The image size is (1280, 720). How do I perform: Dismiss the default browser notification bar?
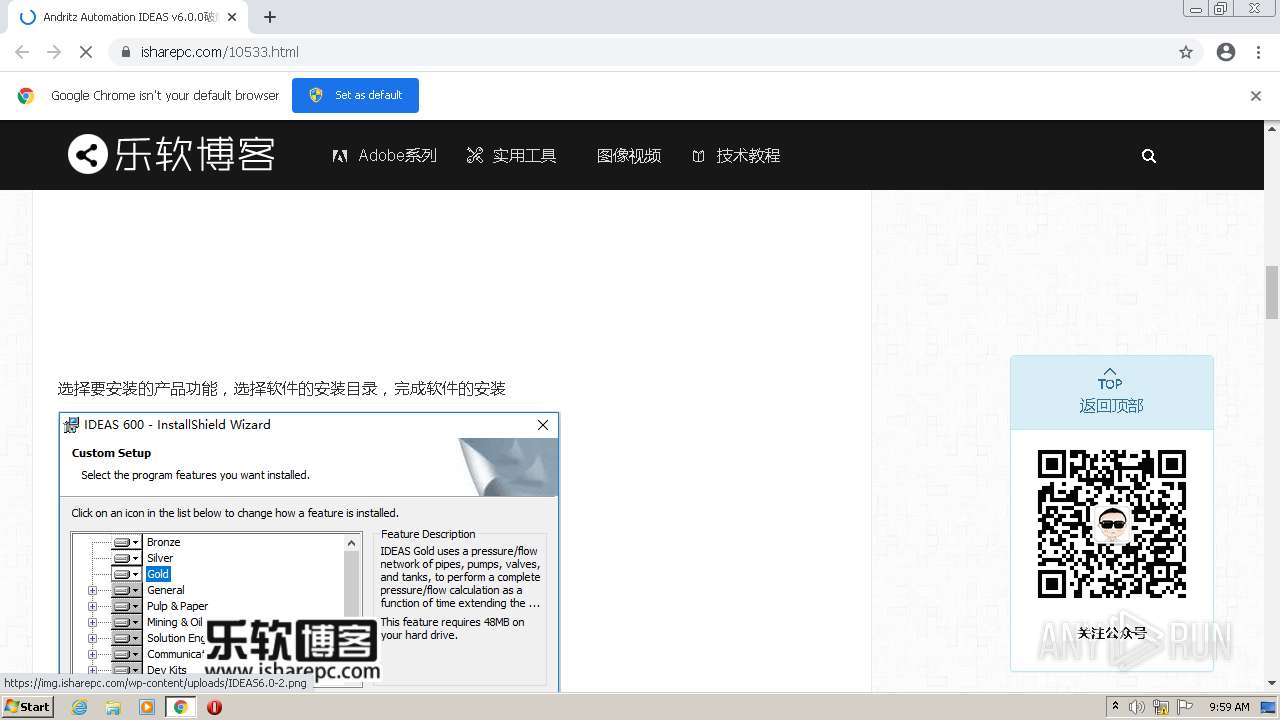1255,96
